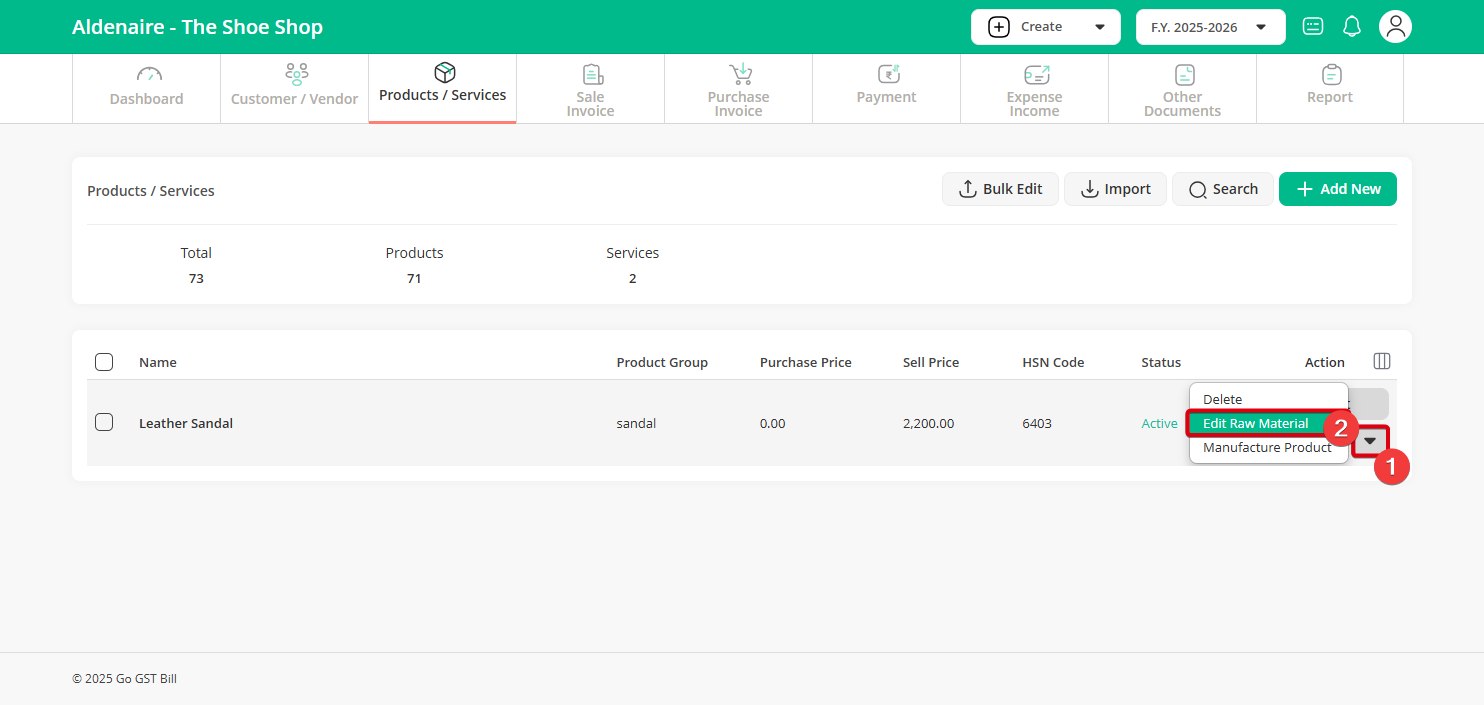
Task: Open the Sale Invoice tab
Action: pyautogui.click(x=590, y=88)
